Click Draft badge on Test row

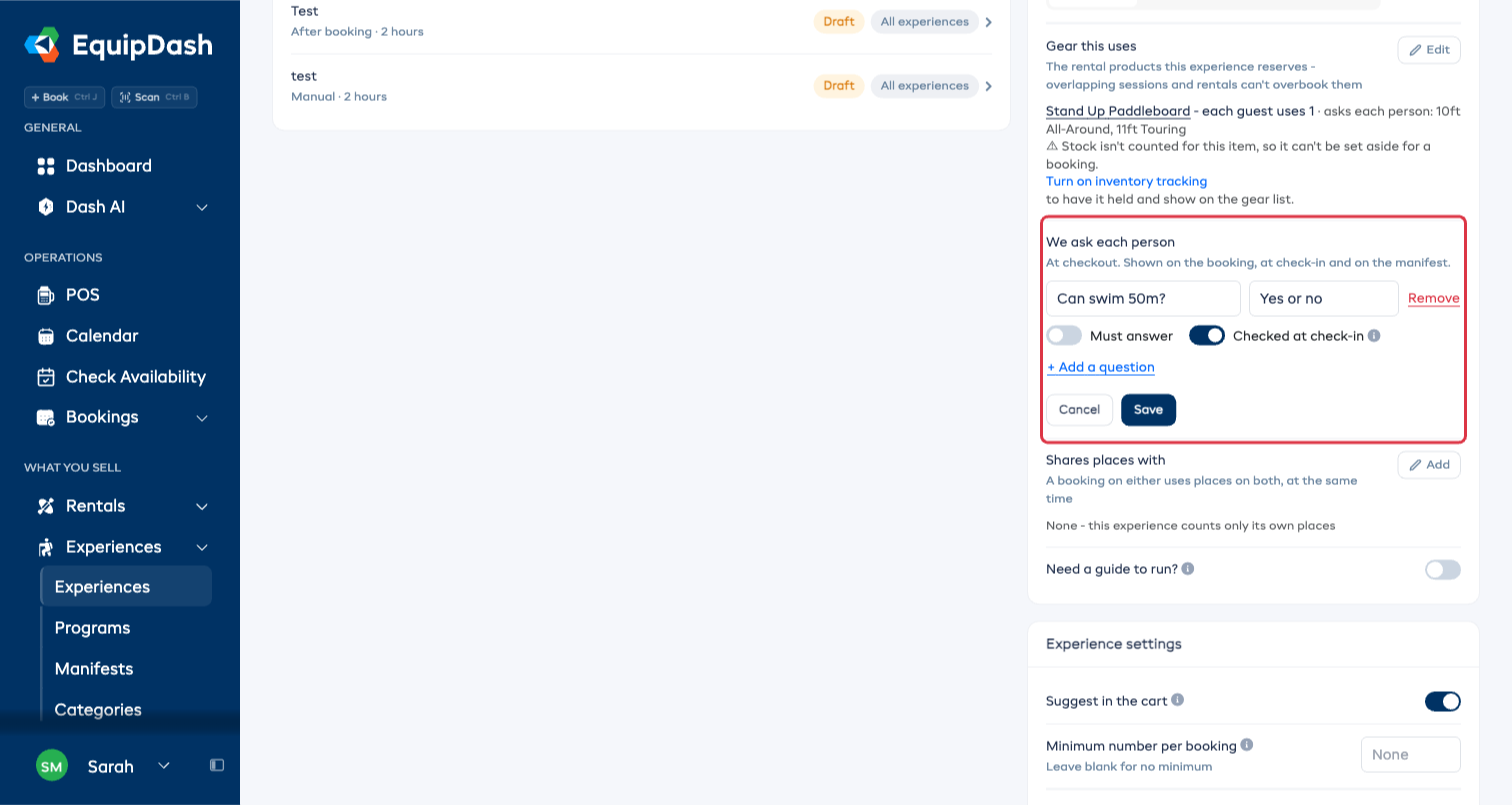point(839,22)
